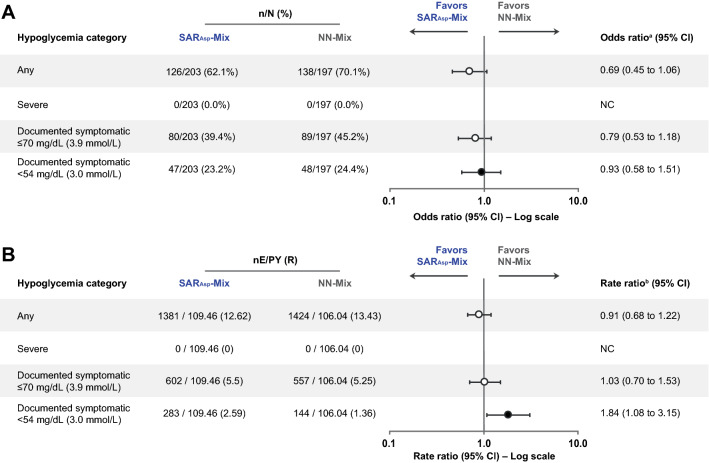Click the open circle for ≤70 mg/dL in panel A
This screenshot has width=709, height=463.
click(x=475, y=138)
